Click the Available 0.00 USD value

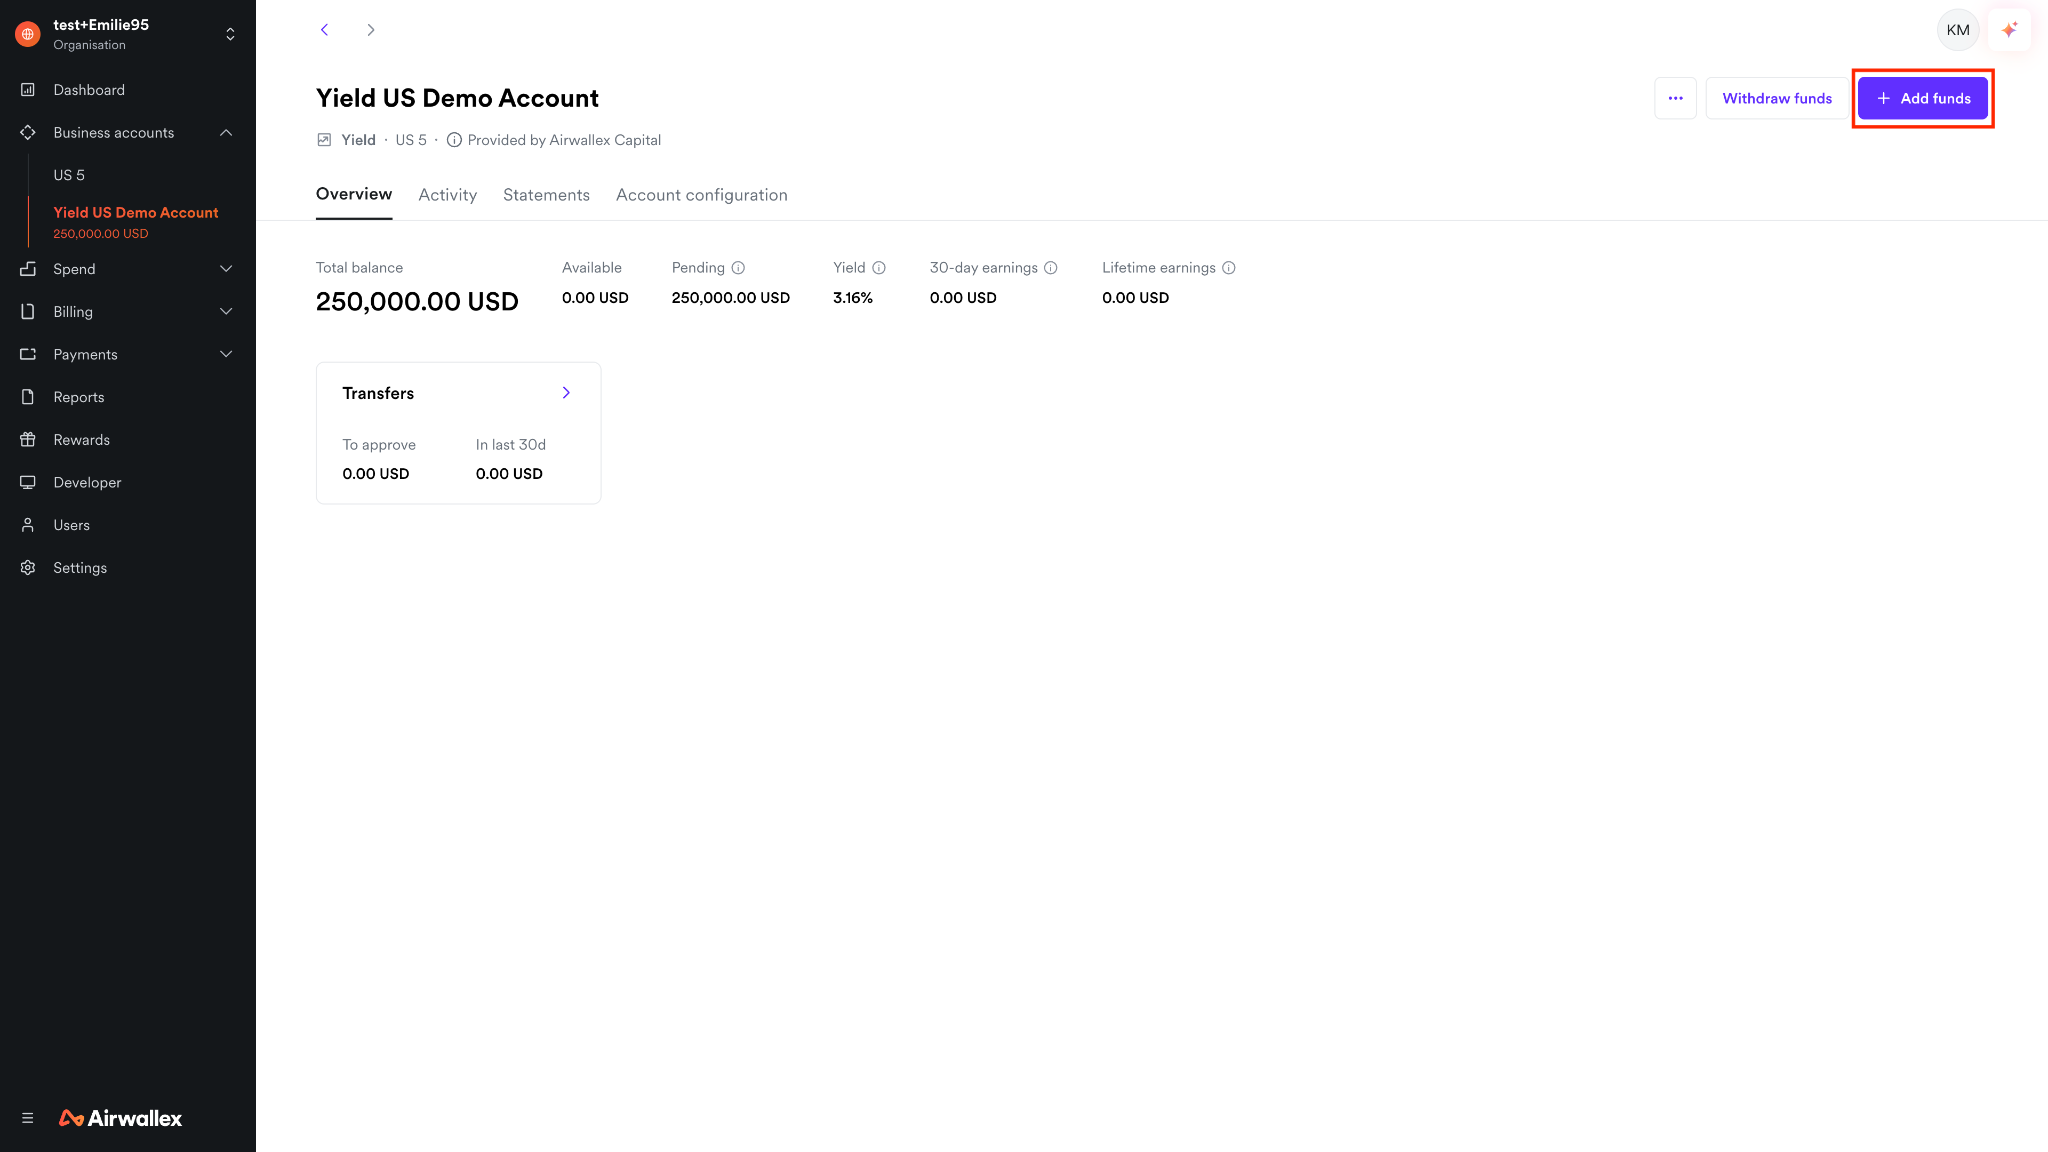pyautogui.click(x=595, y=298)
